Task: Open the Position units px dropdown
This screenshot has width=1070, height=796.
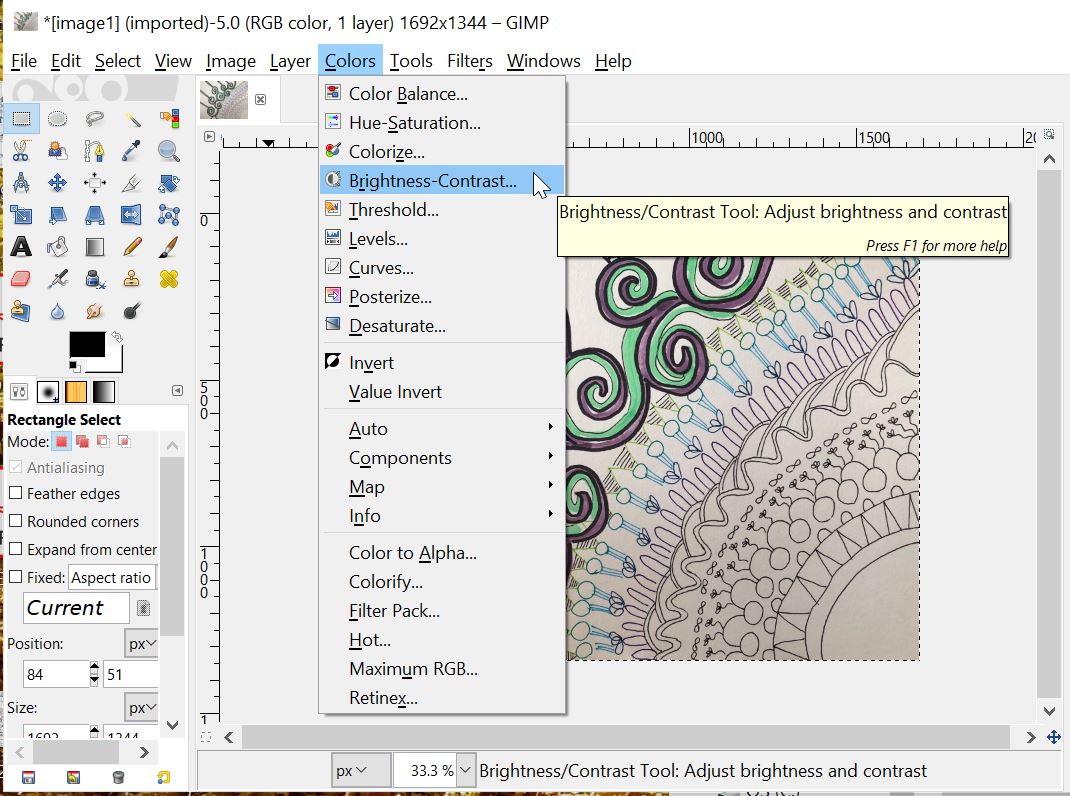Action: point(142,643)
